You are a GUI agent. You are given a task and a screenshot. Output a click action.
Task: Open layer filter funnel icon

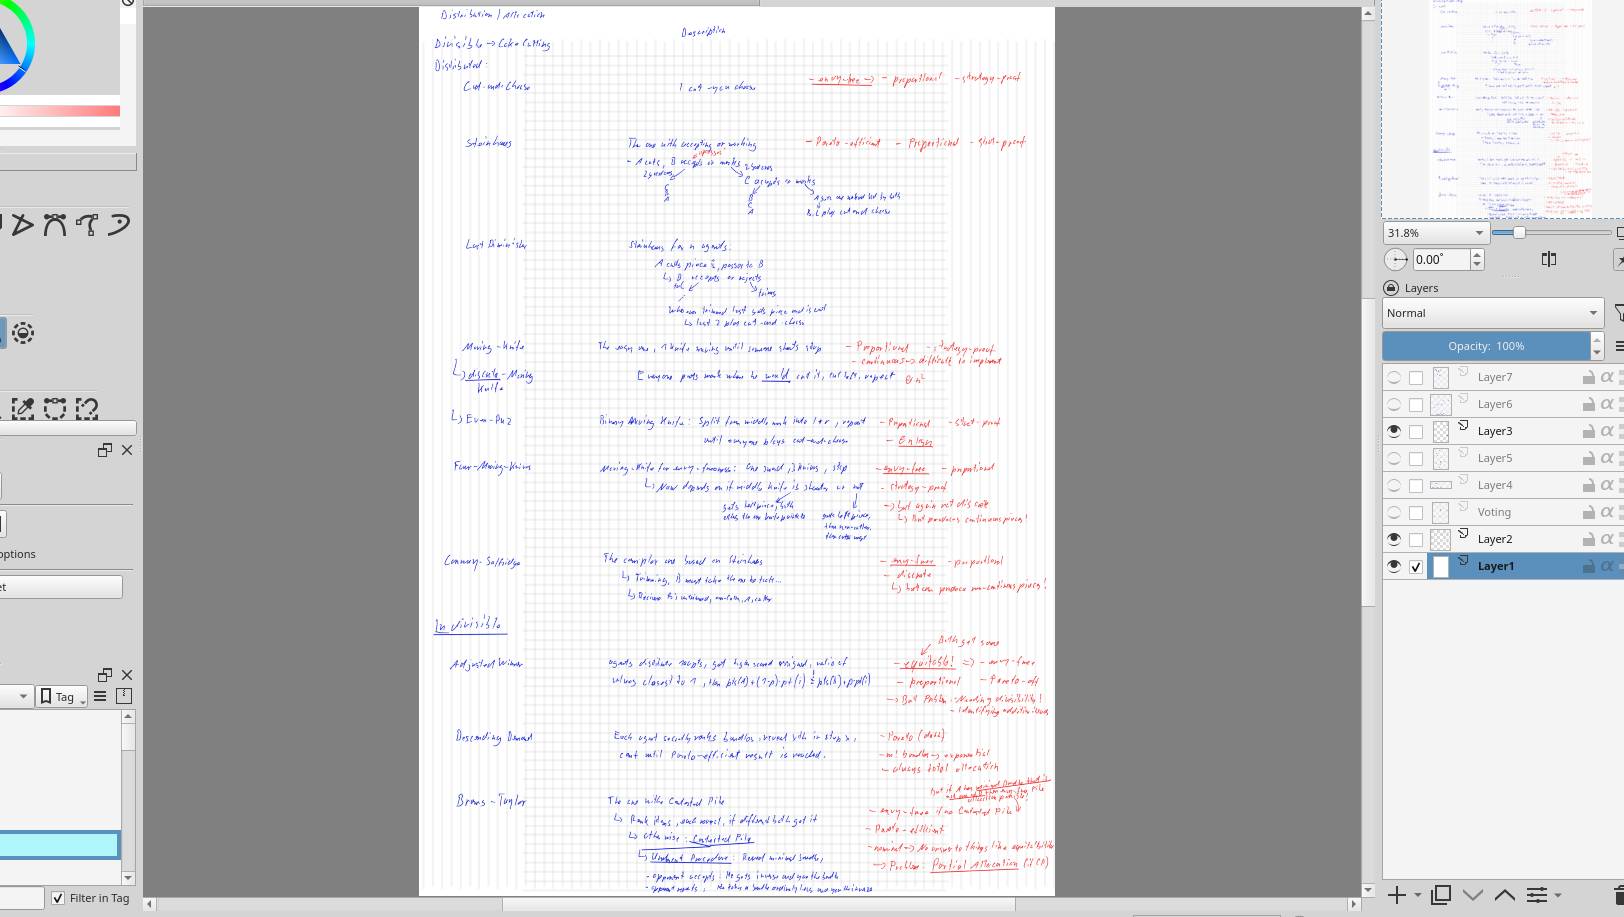click(x=1618, y=313)
